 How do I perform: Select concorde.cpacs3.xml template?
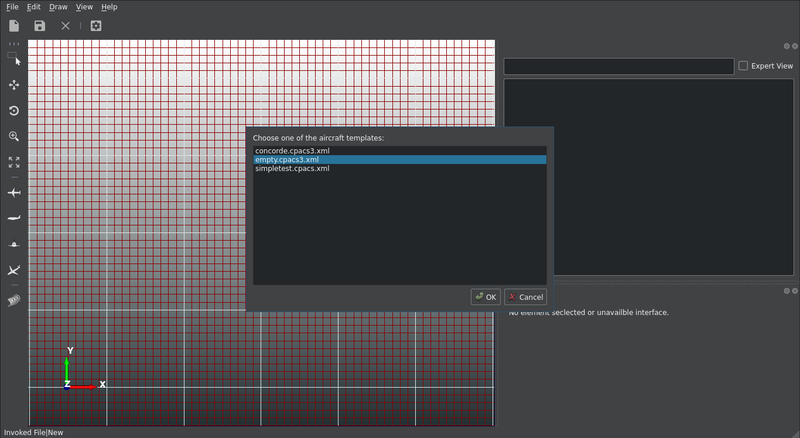292,151
